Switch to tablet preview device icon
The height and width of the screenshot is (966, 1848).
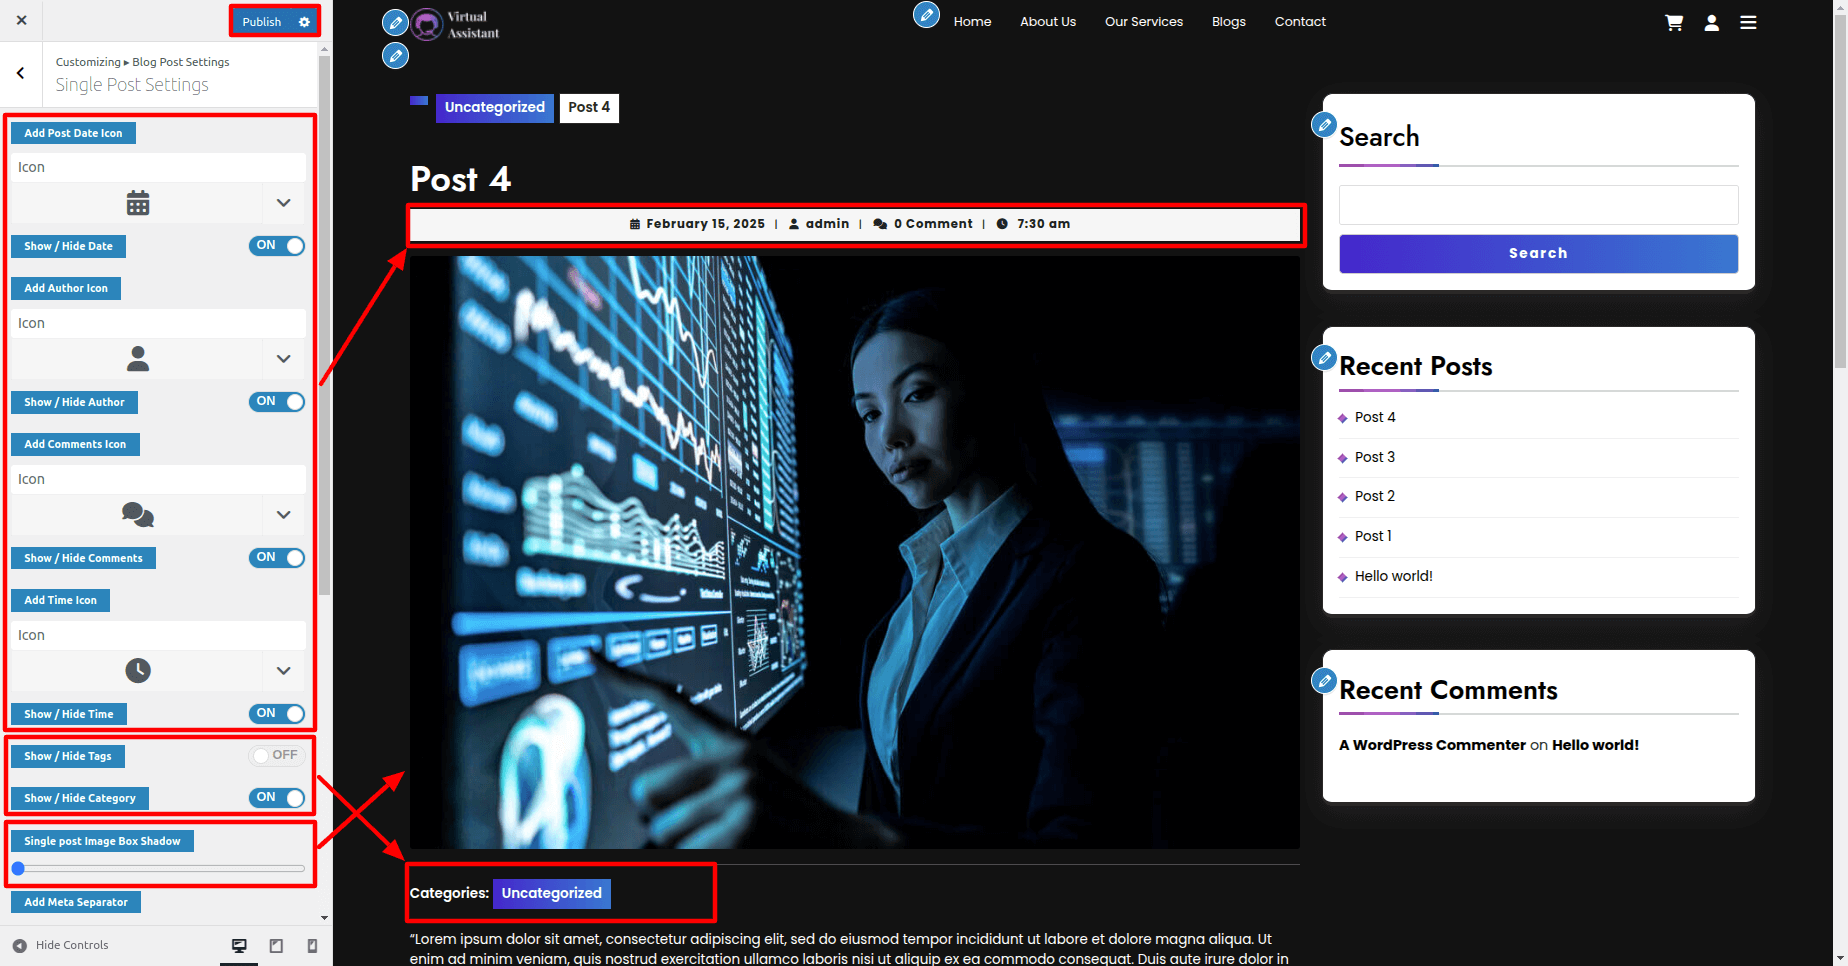point(276,945)
